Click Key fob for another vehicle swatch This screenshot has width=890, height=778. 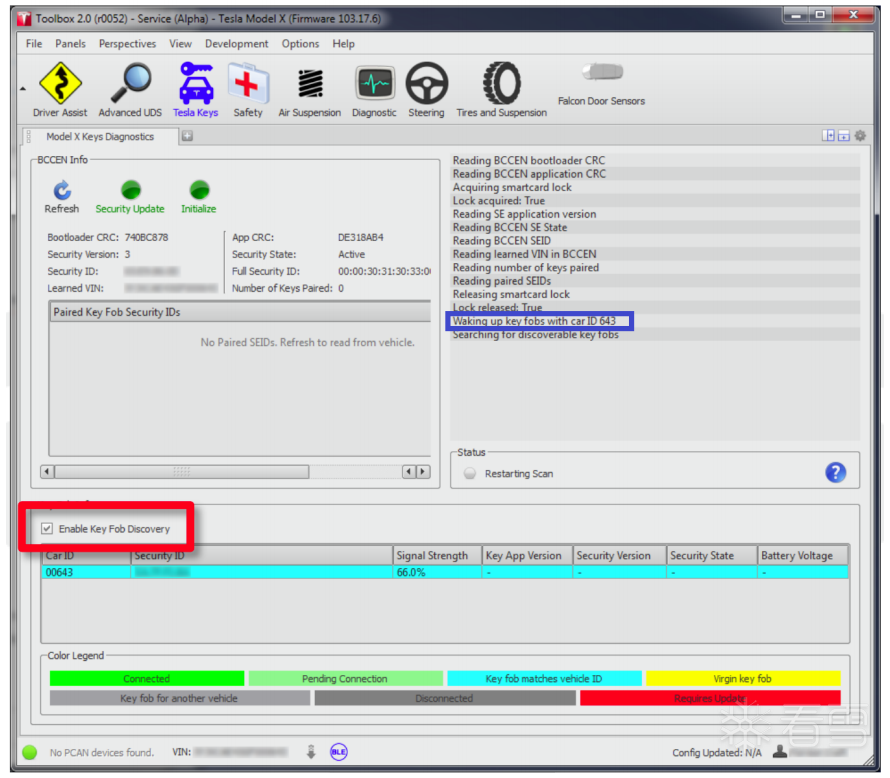tap(179, 698)
